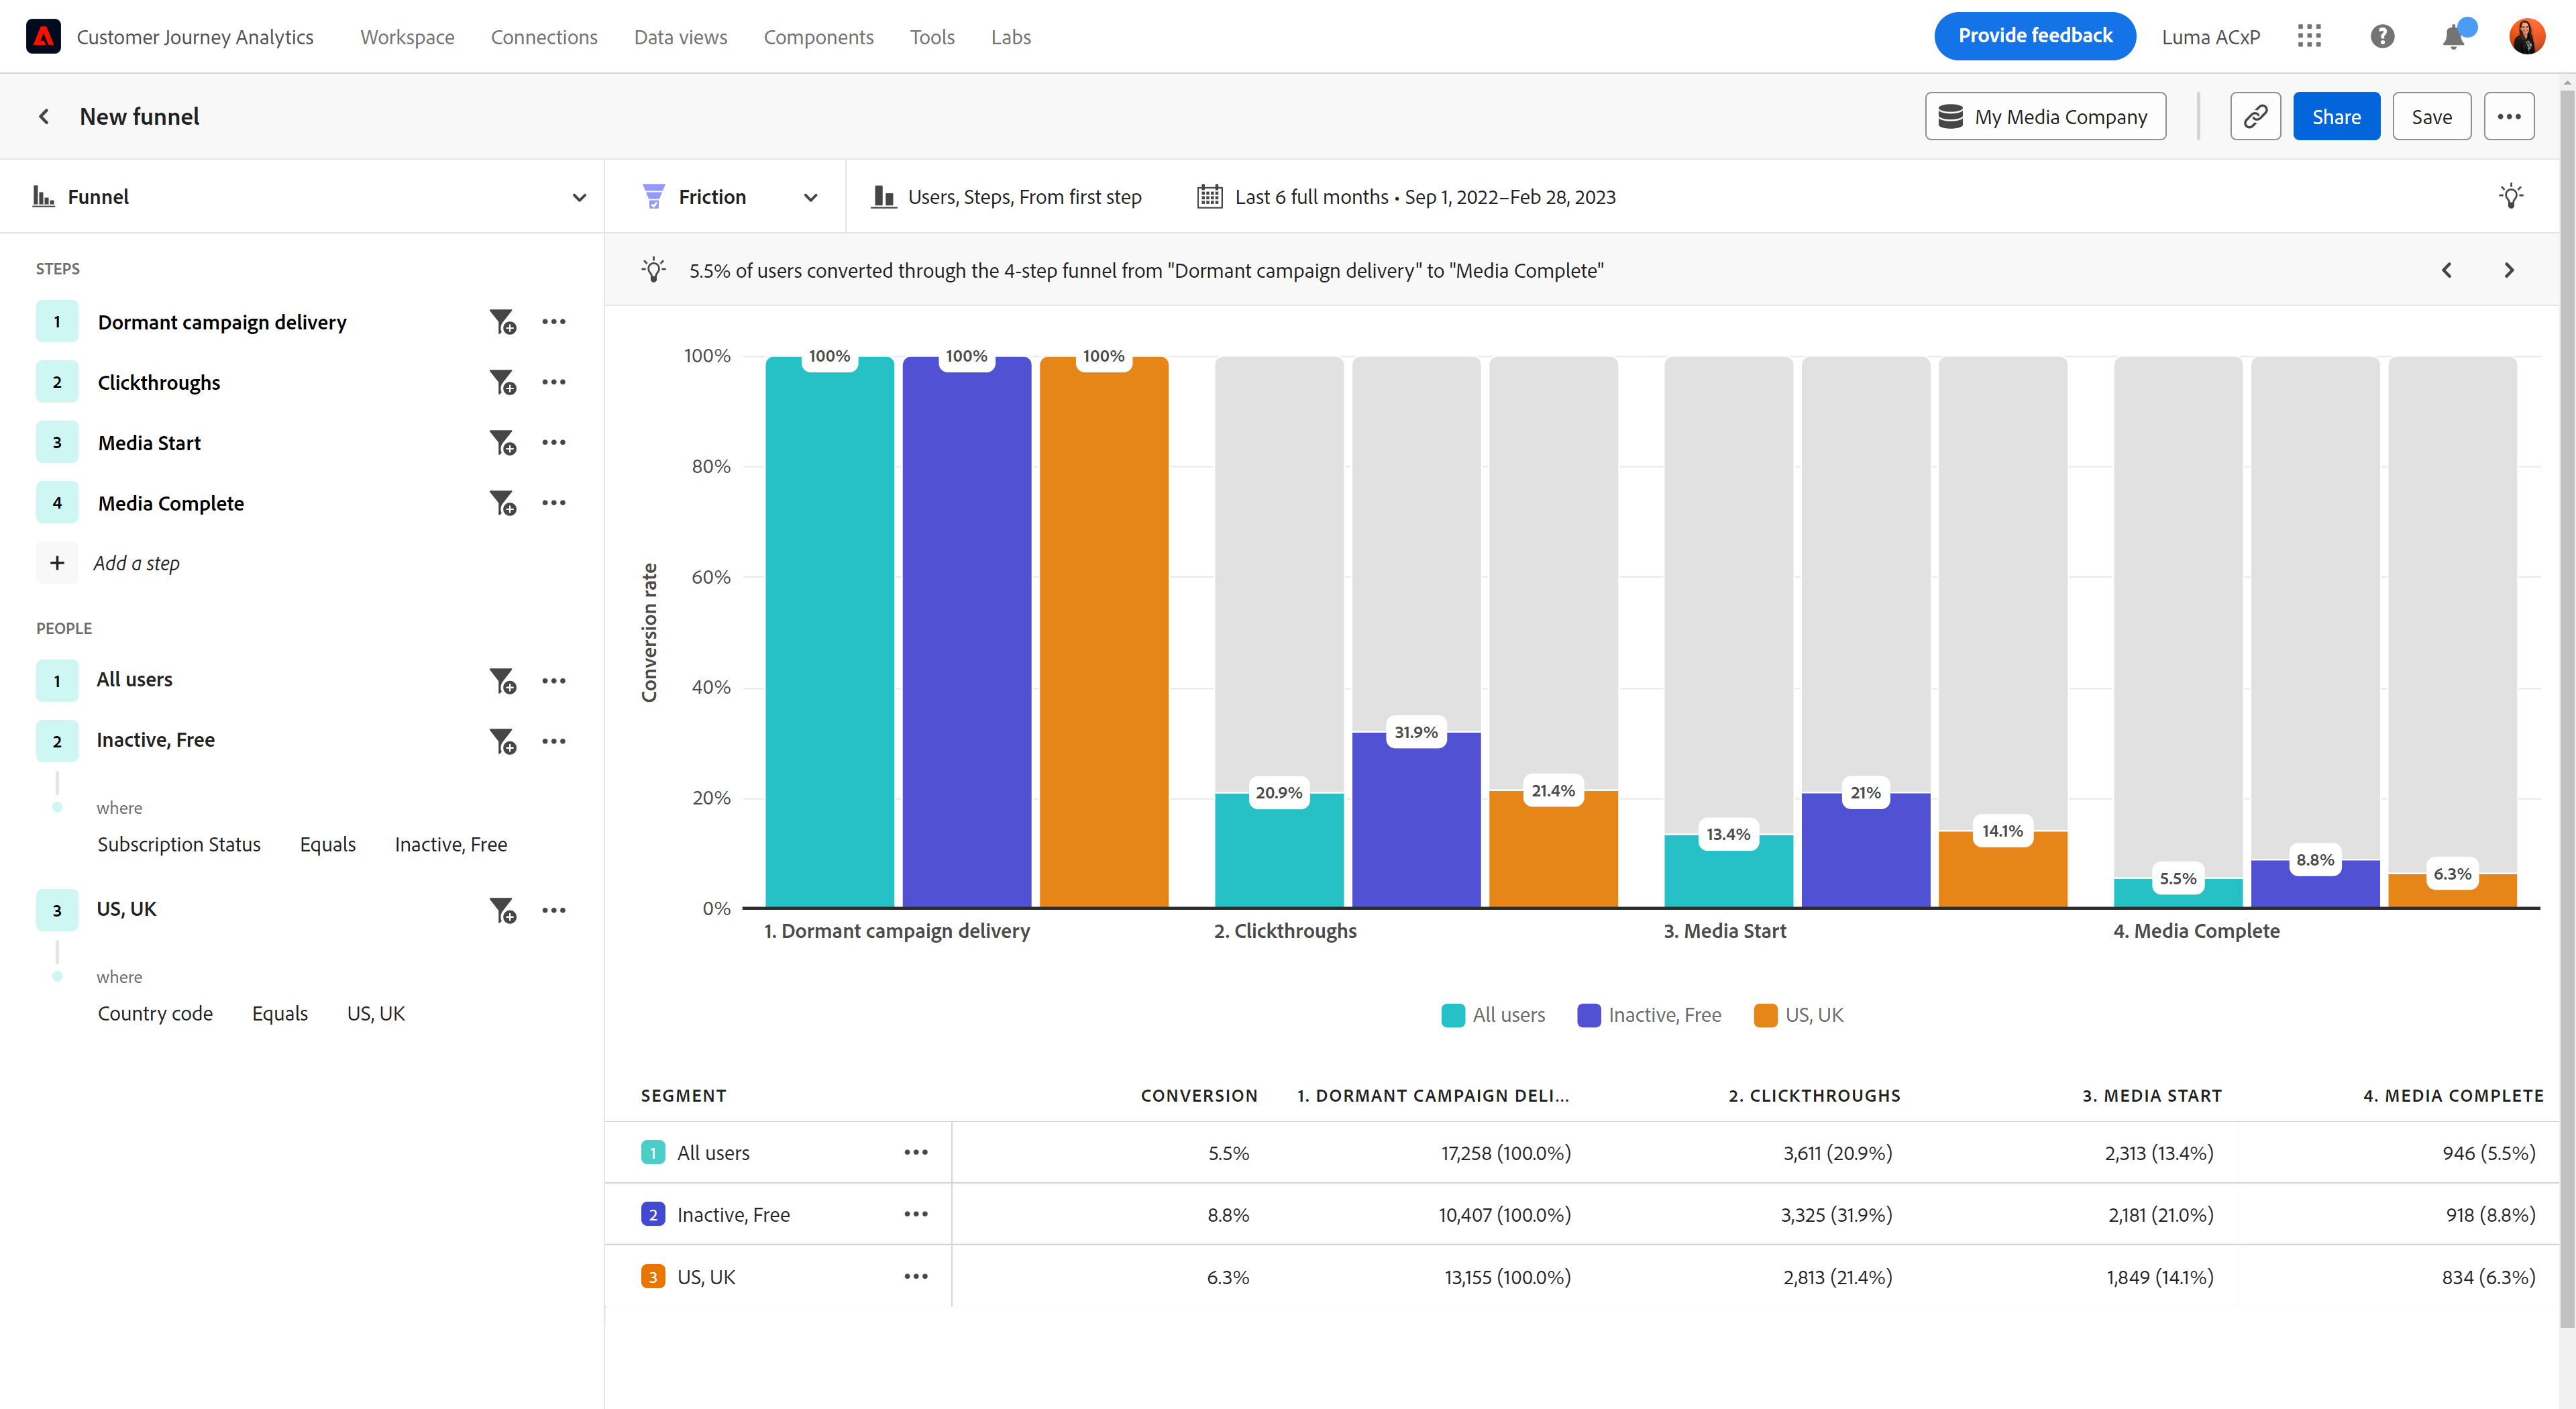The height and width of the screenshot is (1409, 2576).
Task: Add filter to Clickthroughs step
Action: [502, 382]
